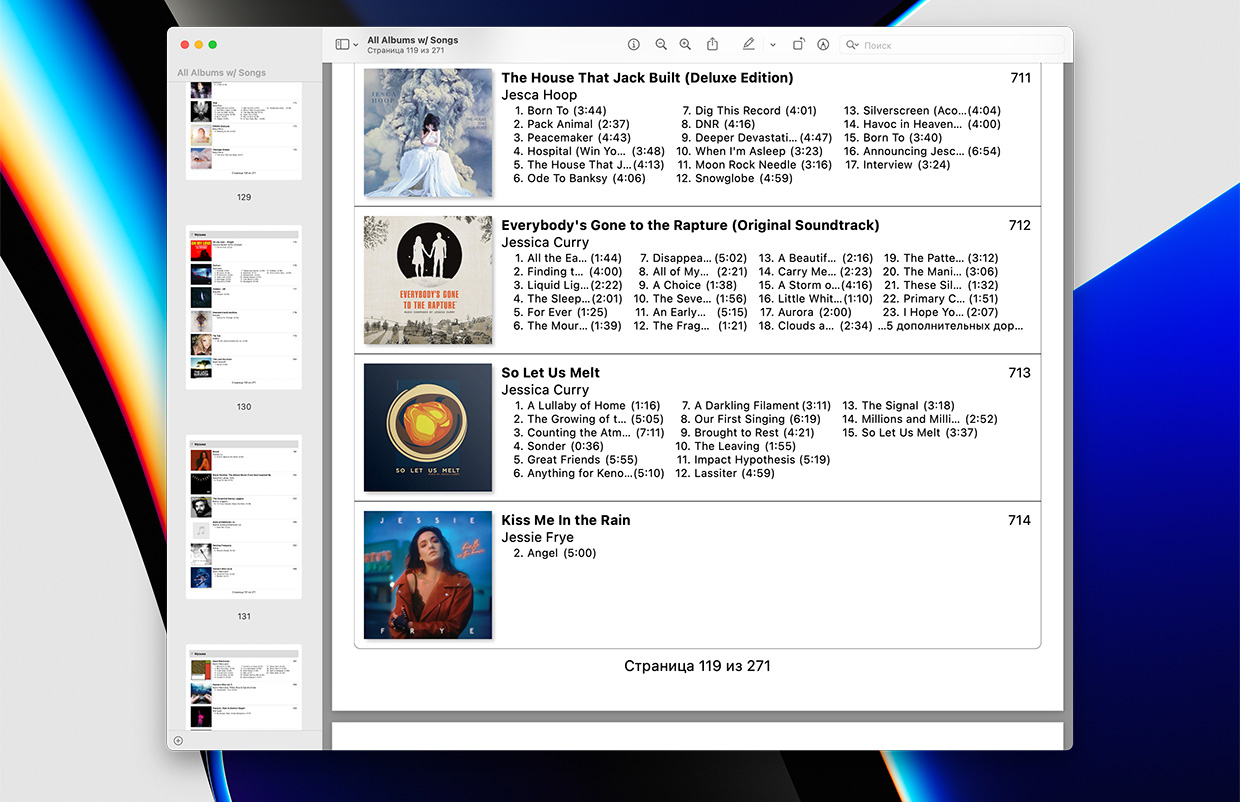Click track 12. Snowglobe (4:59)

click(734, 178)
